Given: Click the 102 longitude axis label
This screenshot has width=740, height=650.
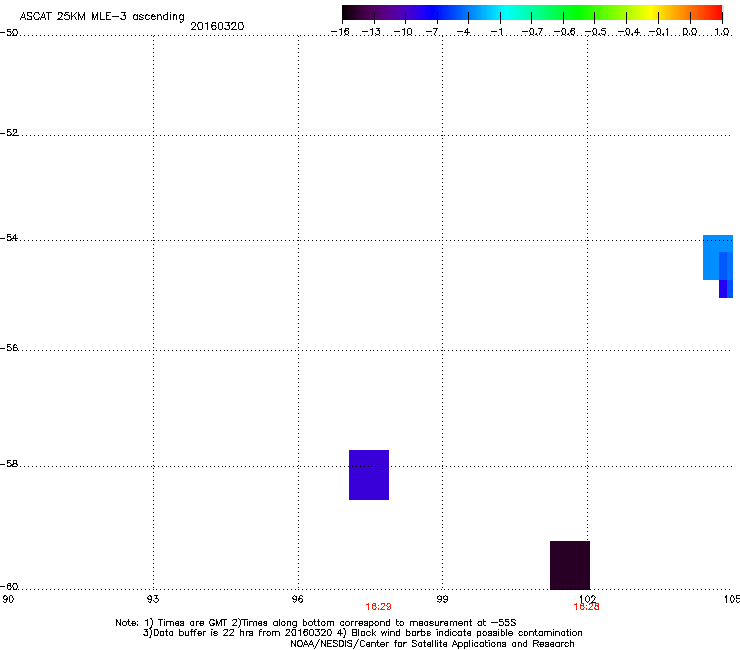Looking at the screenshot, I should 587,599.
